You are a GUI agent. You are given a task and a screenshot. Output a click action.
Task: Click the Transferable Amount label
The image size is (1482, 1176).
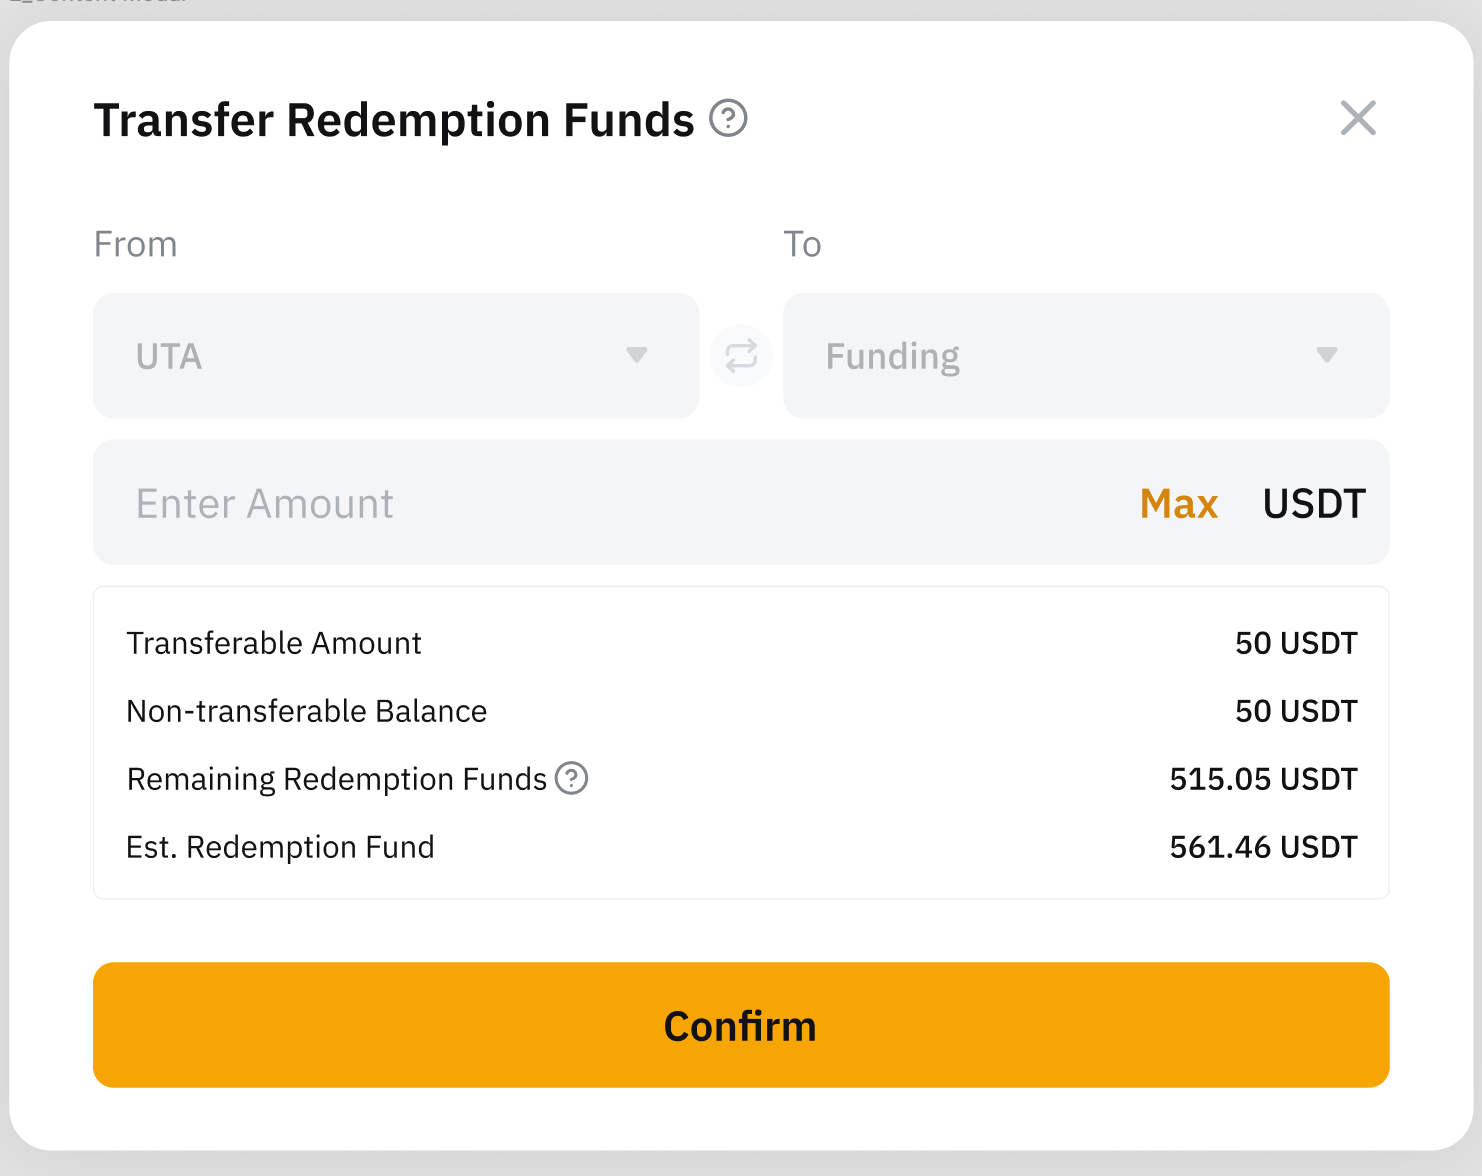[274, 643]
